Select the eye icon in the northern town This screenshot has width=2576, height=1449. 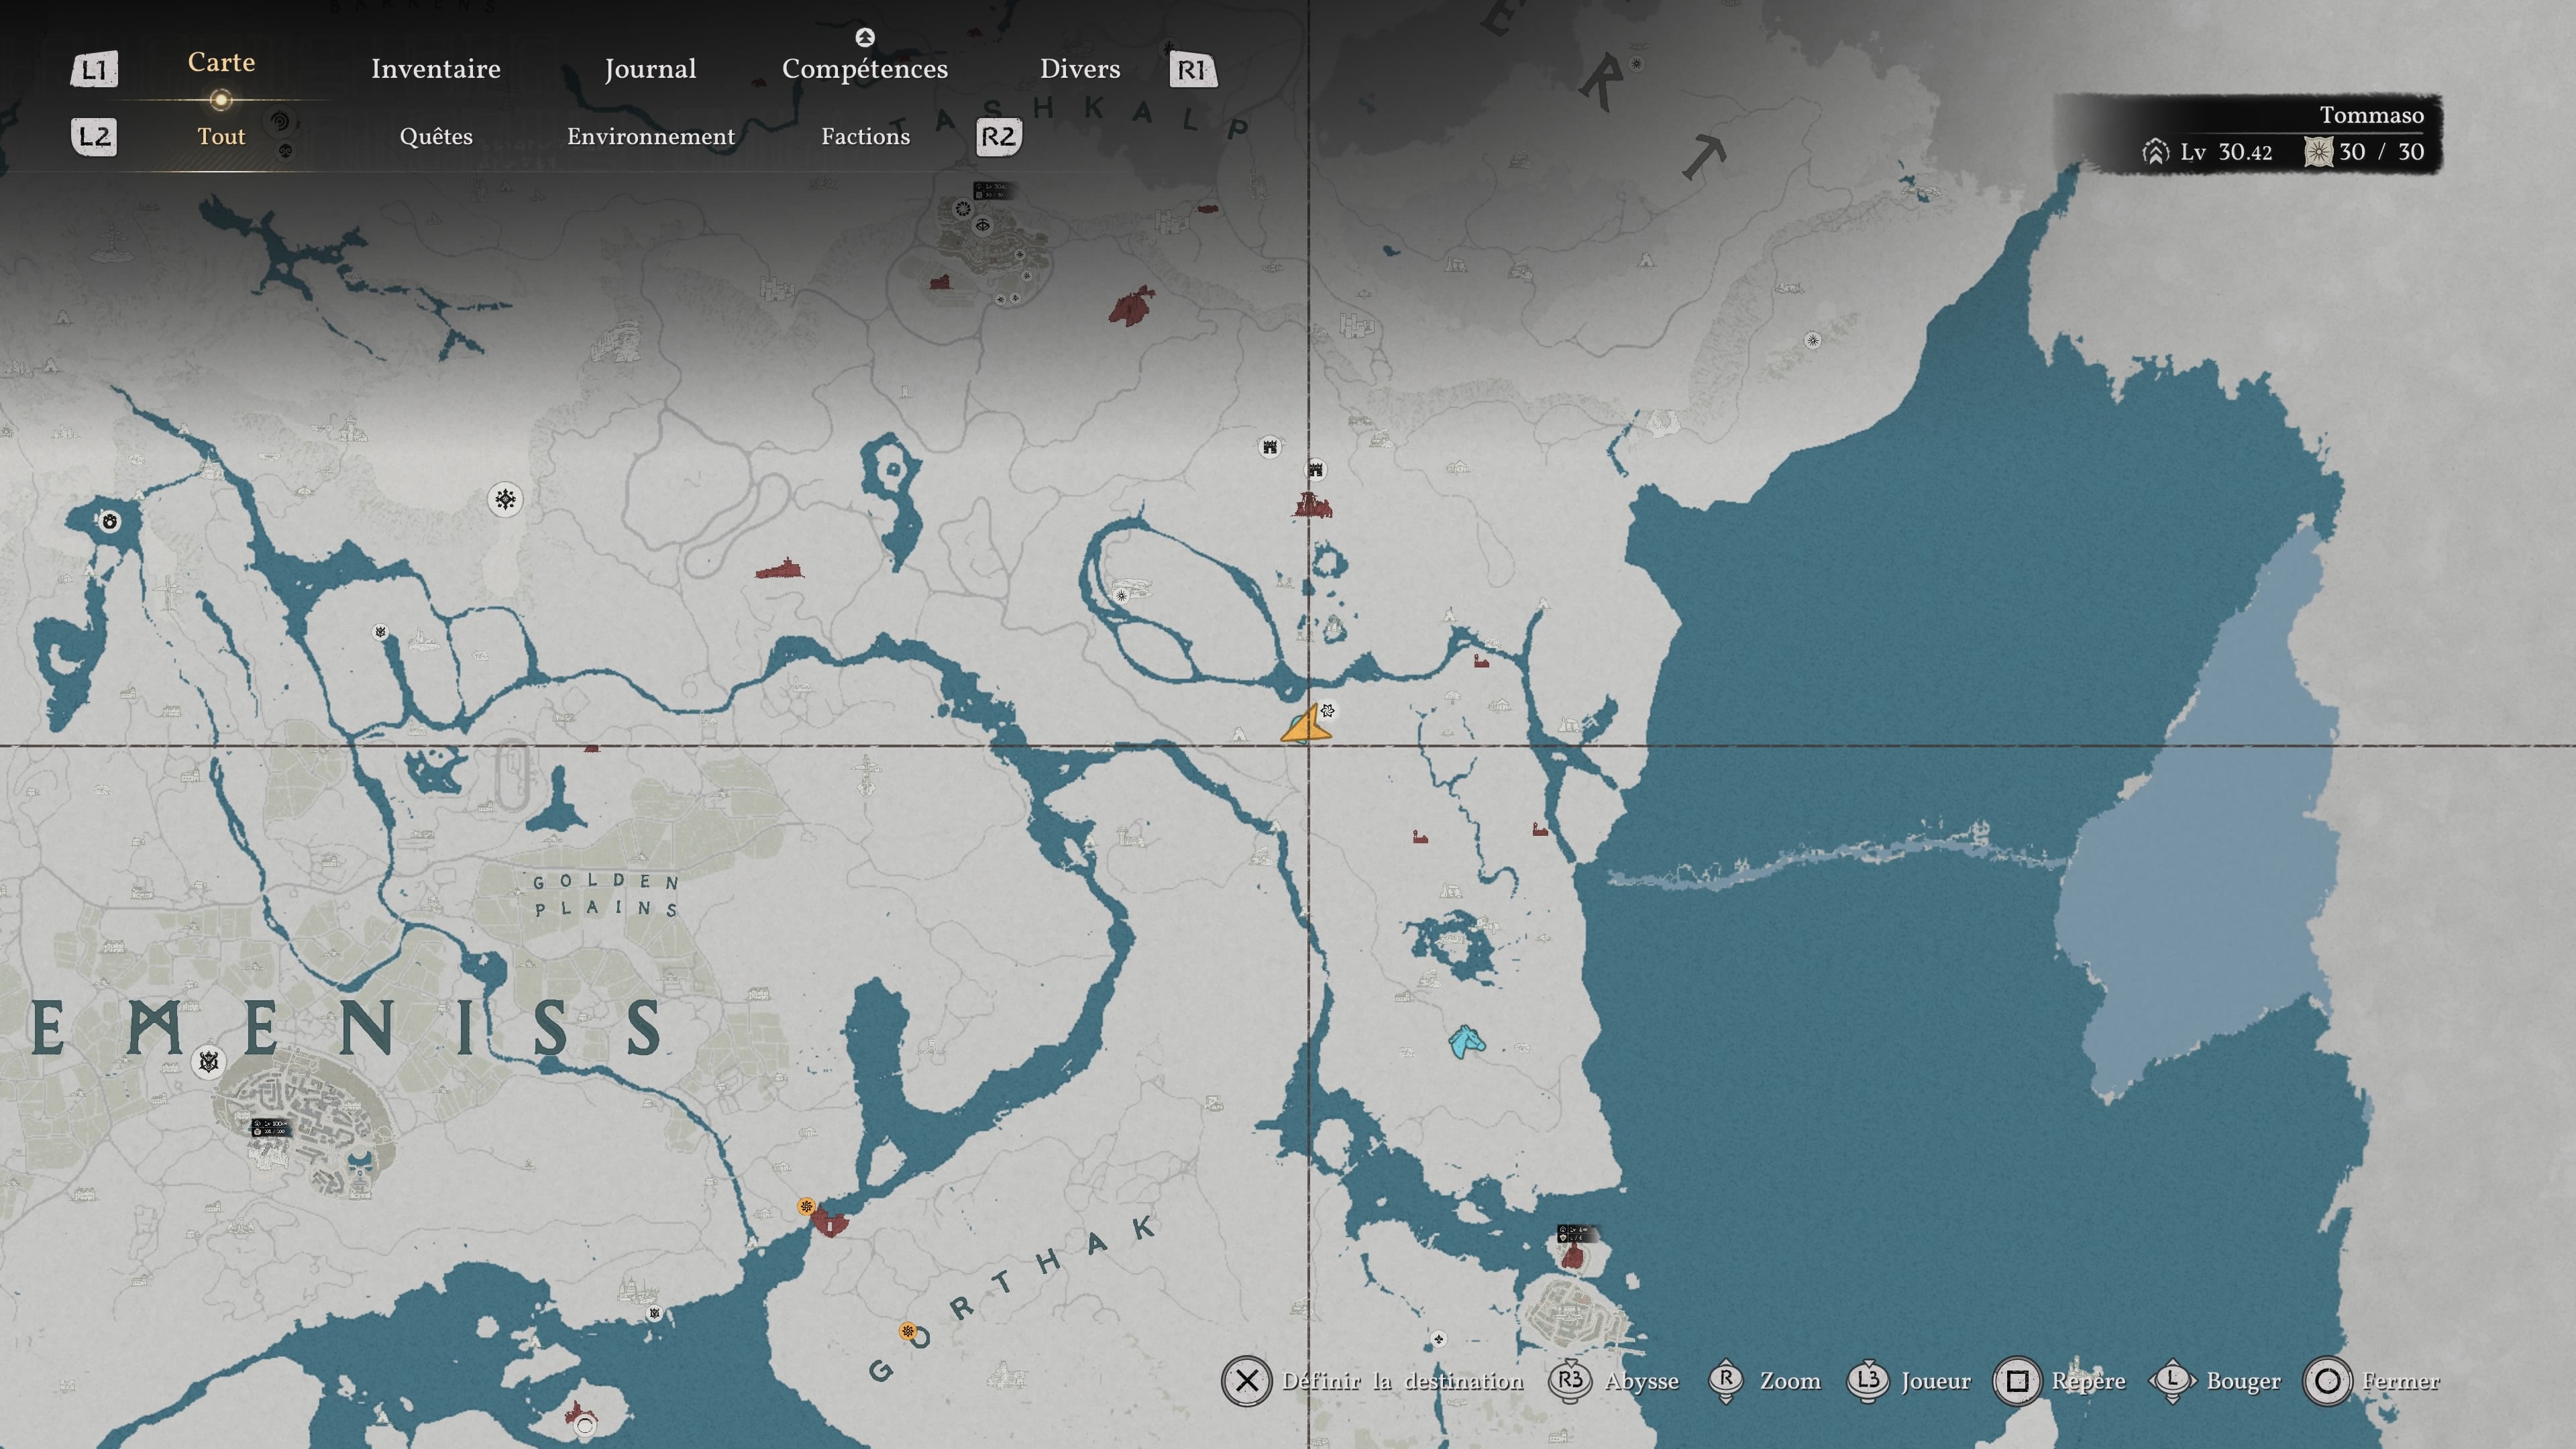pyautogui.click(x=982, y=225)
